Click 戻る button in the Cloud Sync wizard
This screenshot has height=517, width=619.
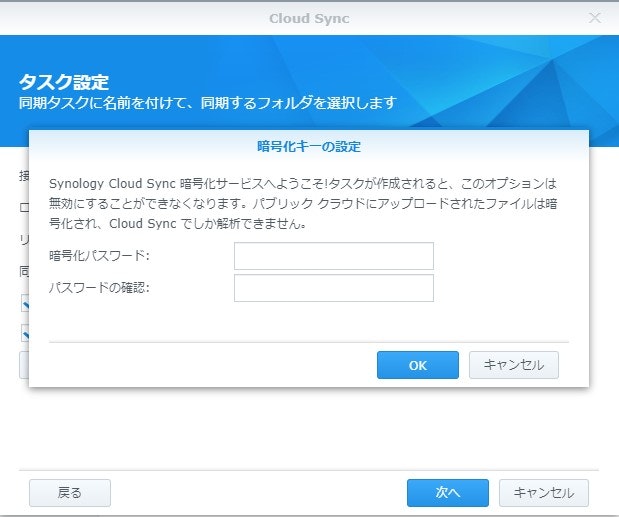(x=70, y=493)
